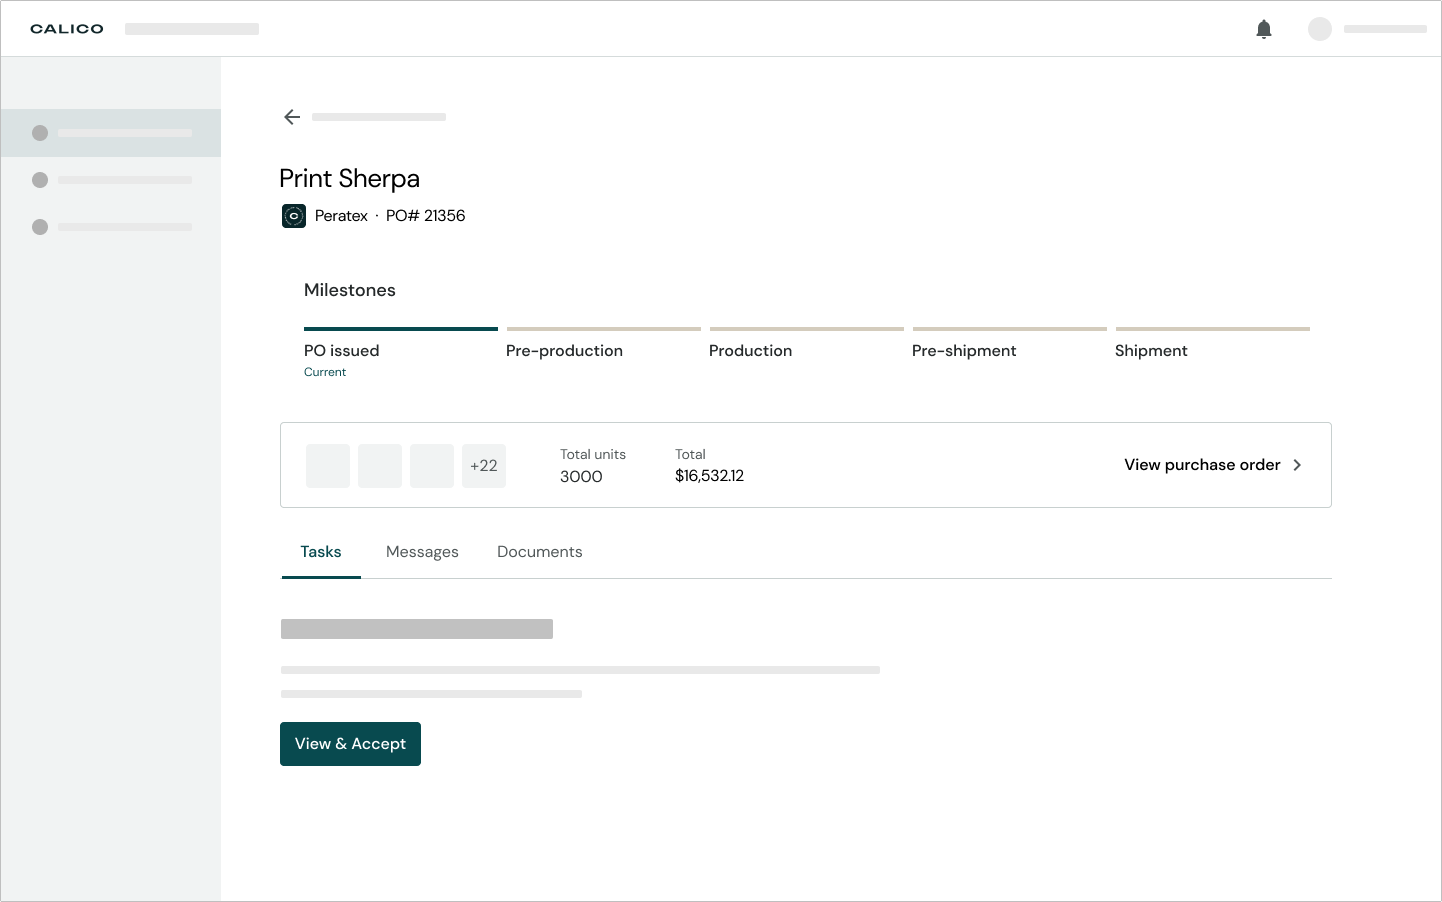Open the View purchase order link
Screen dimensions: 1442x902
click(1202, 465)
